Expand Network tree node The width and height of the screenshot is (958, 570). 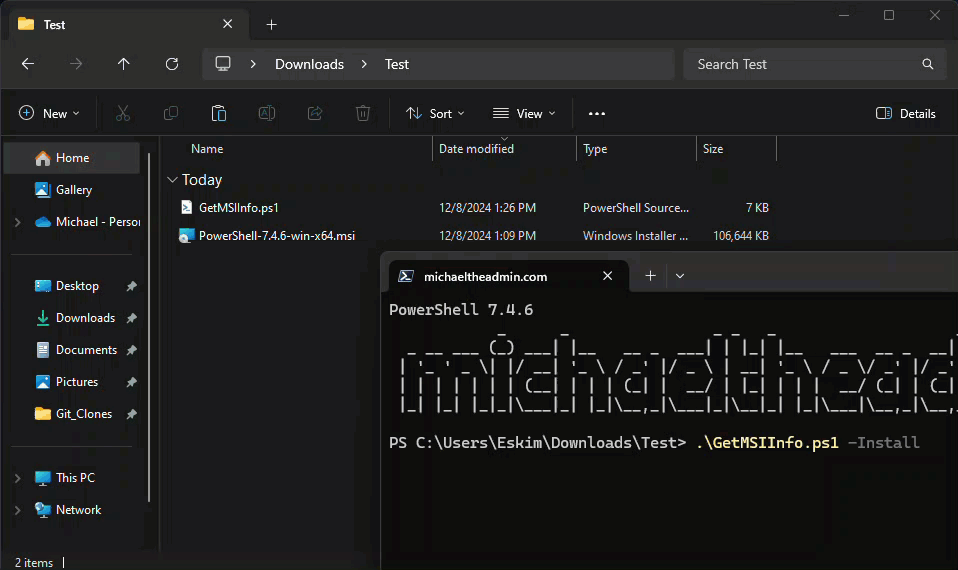coord(18,510)
